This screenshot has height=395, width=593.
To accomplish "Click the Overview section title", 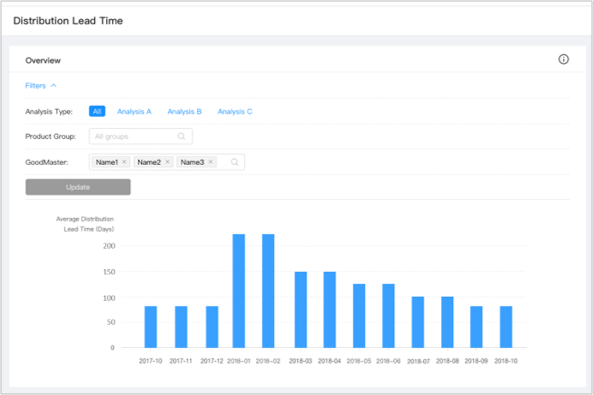I will (x=43, y=61).
